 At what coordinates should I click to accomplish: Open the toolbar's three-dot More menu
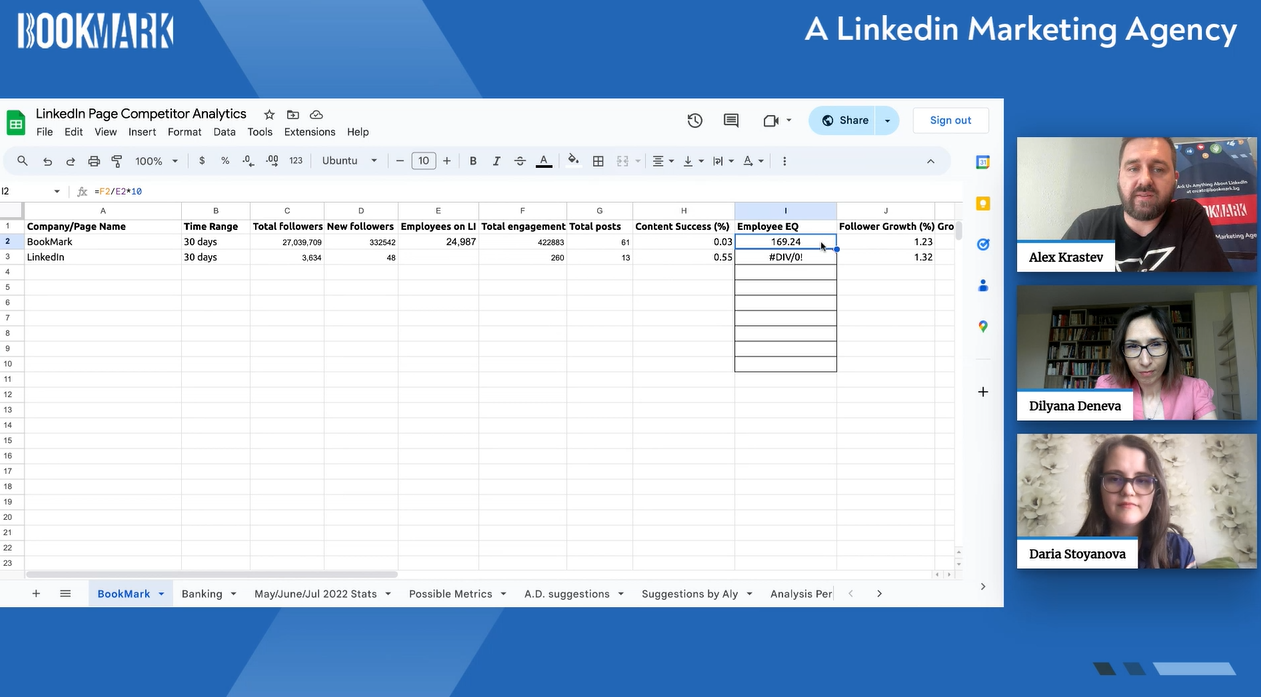784,161
